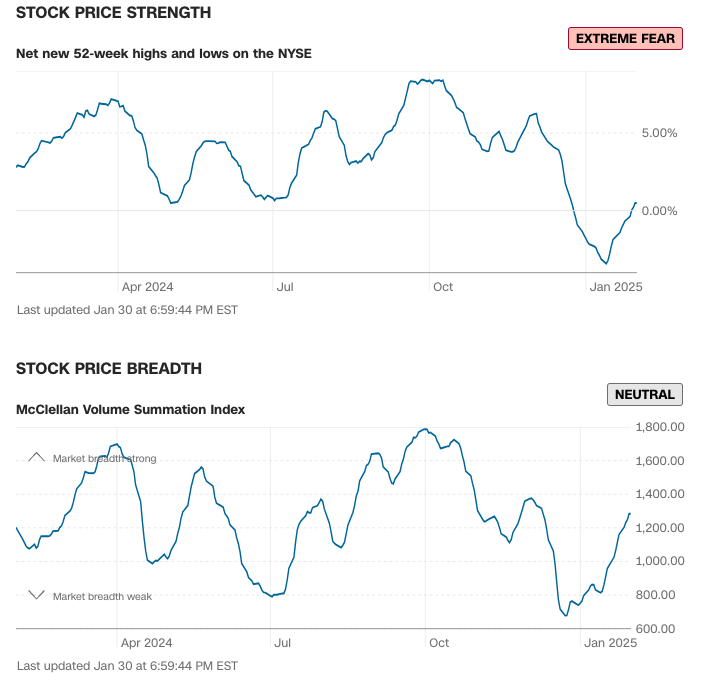The width and height of the screenshot is (715, 681).
Task: Select the STOCK PRICE STRENGTH heading
Action: (x=114, y=13)
